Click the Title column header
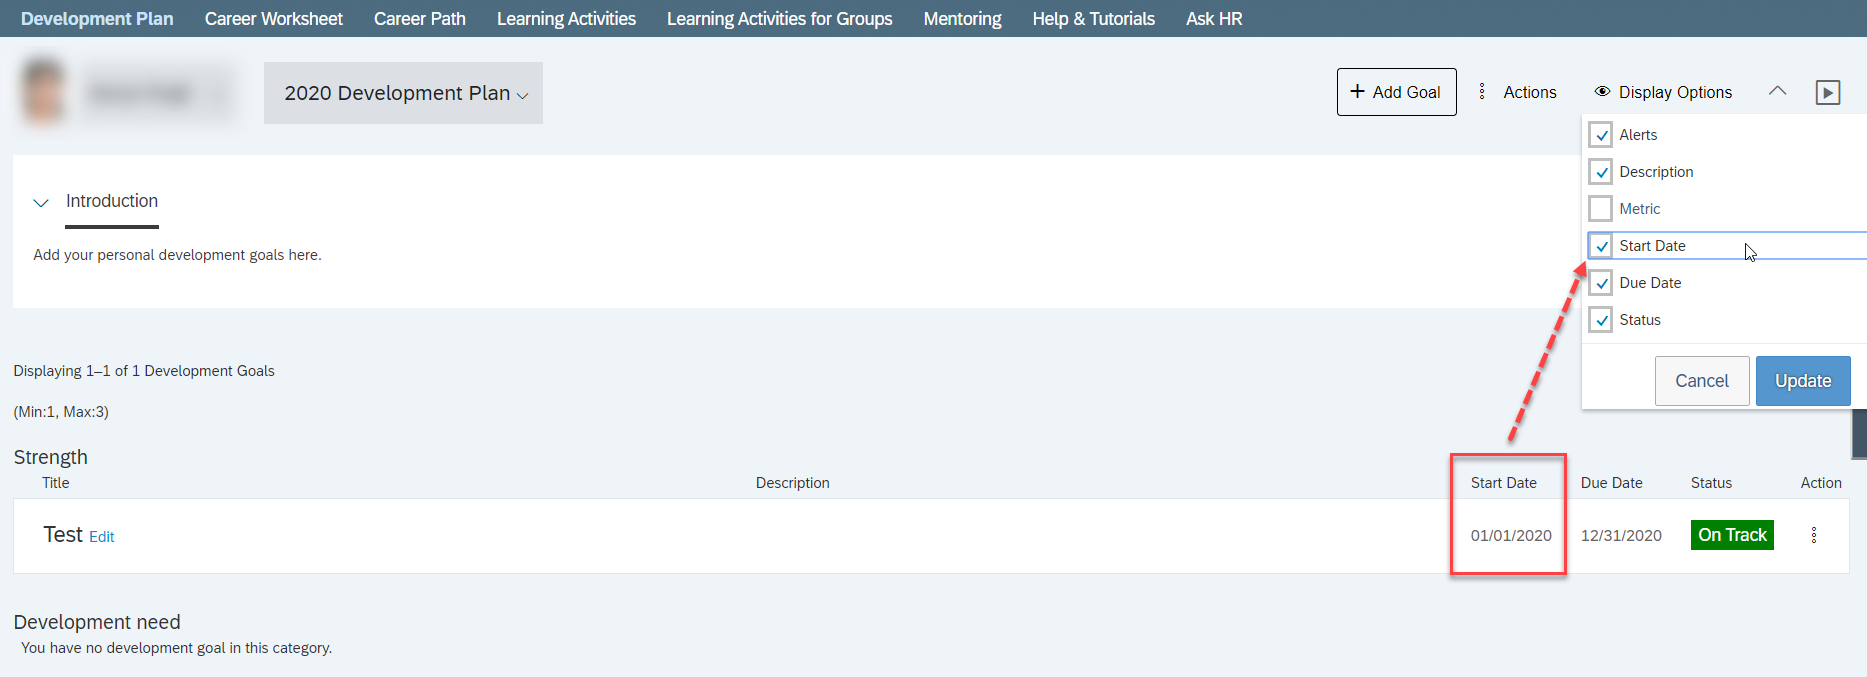 [56, 483]
